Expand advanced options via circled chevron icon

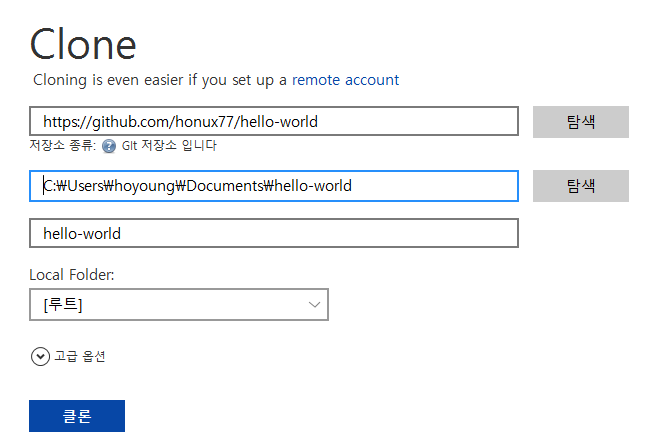(x=40, y=356)
